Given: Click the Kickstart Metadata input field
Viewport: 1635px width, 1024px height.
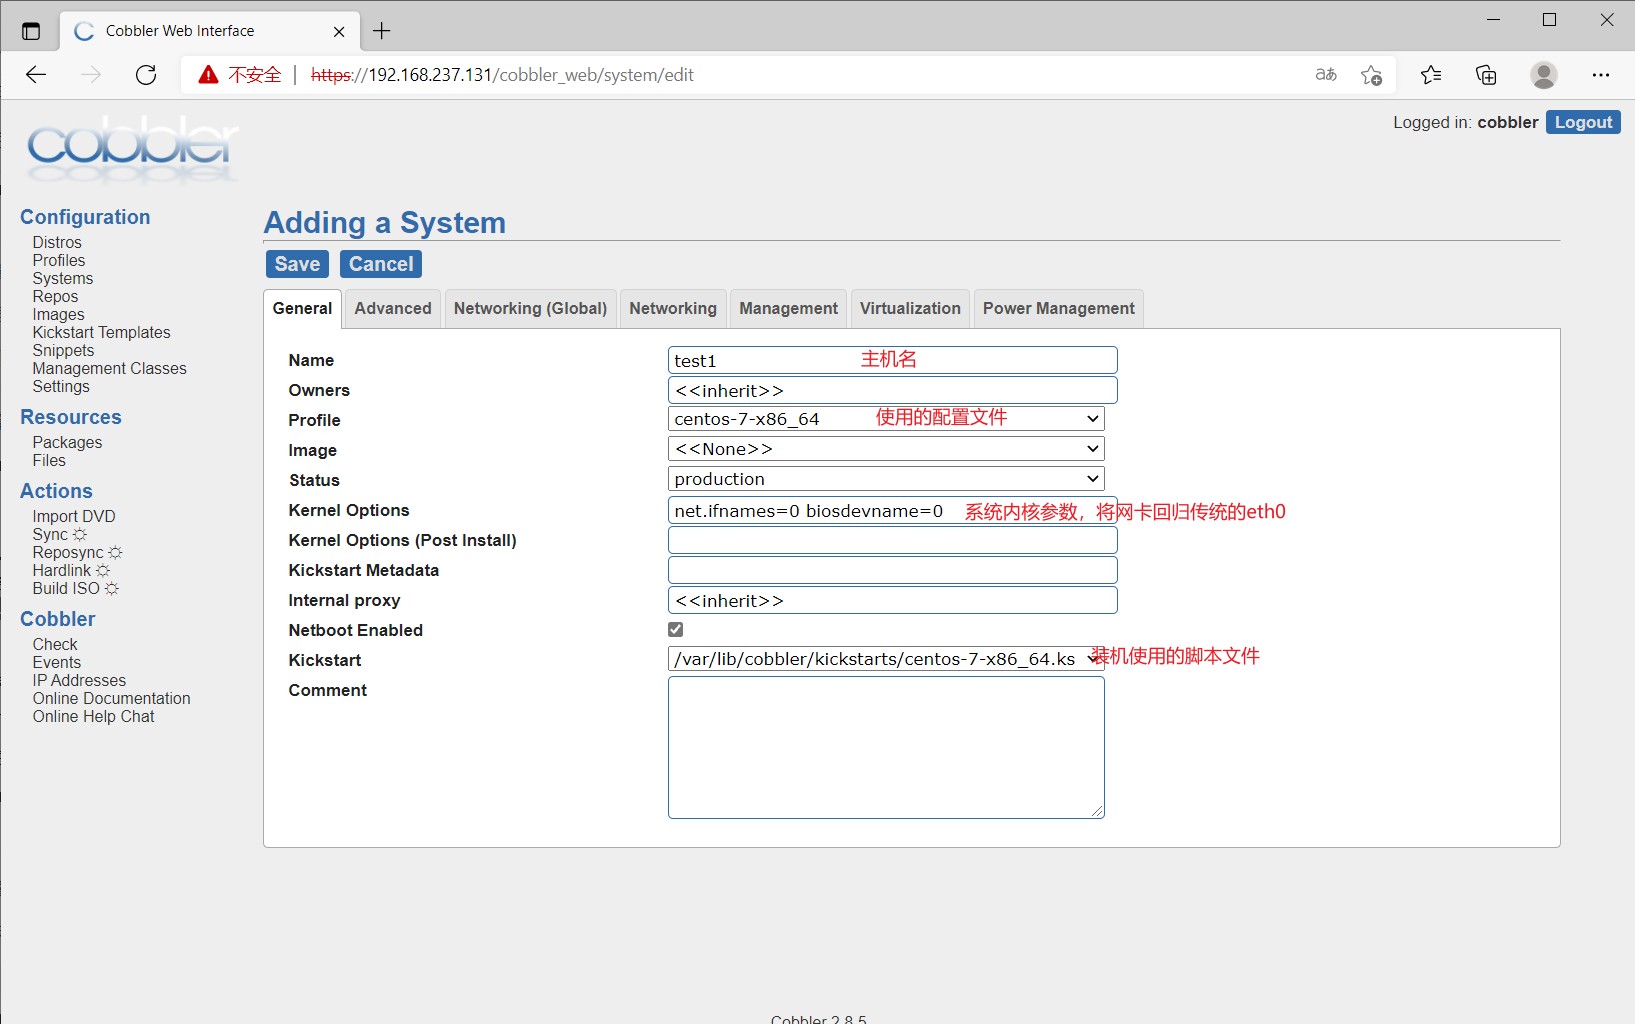Looking at the screenshot, I should (x=893, y=570).
